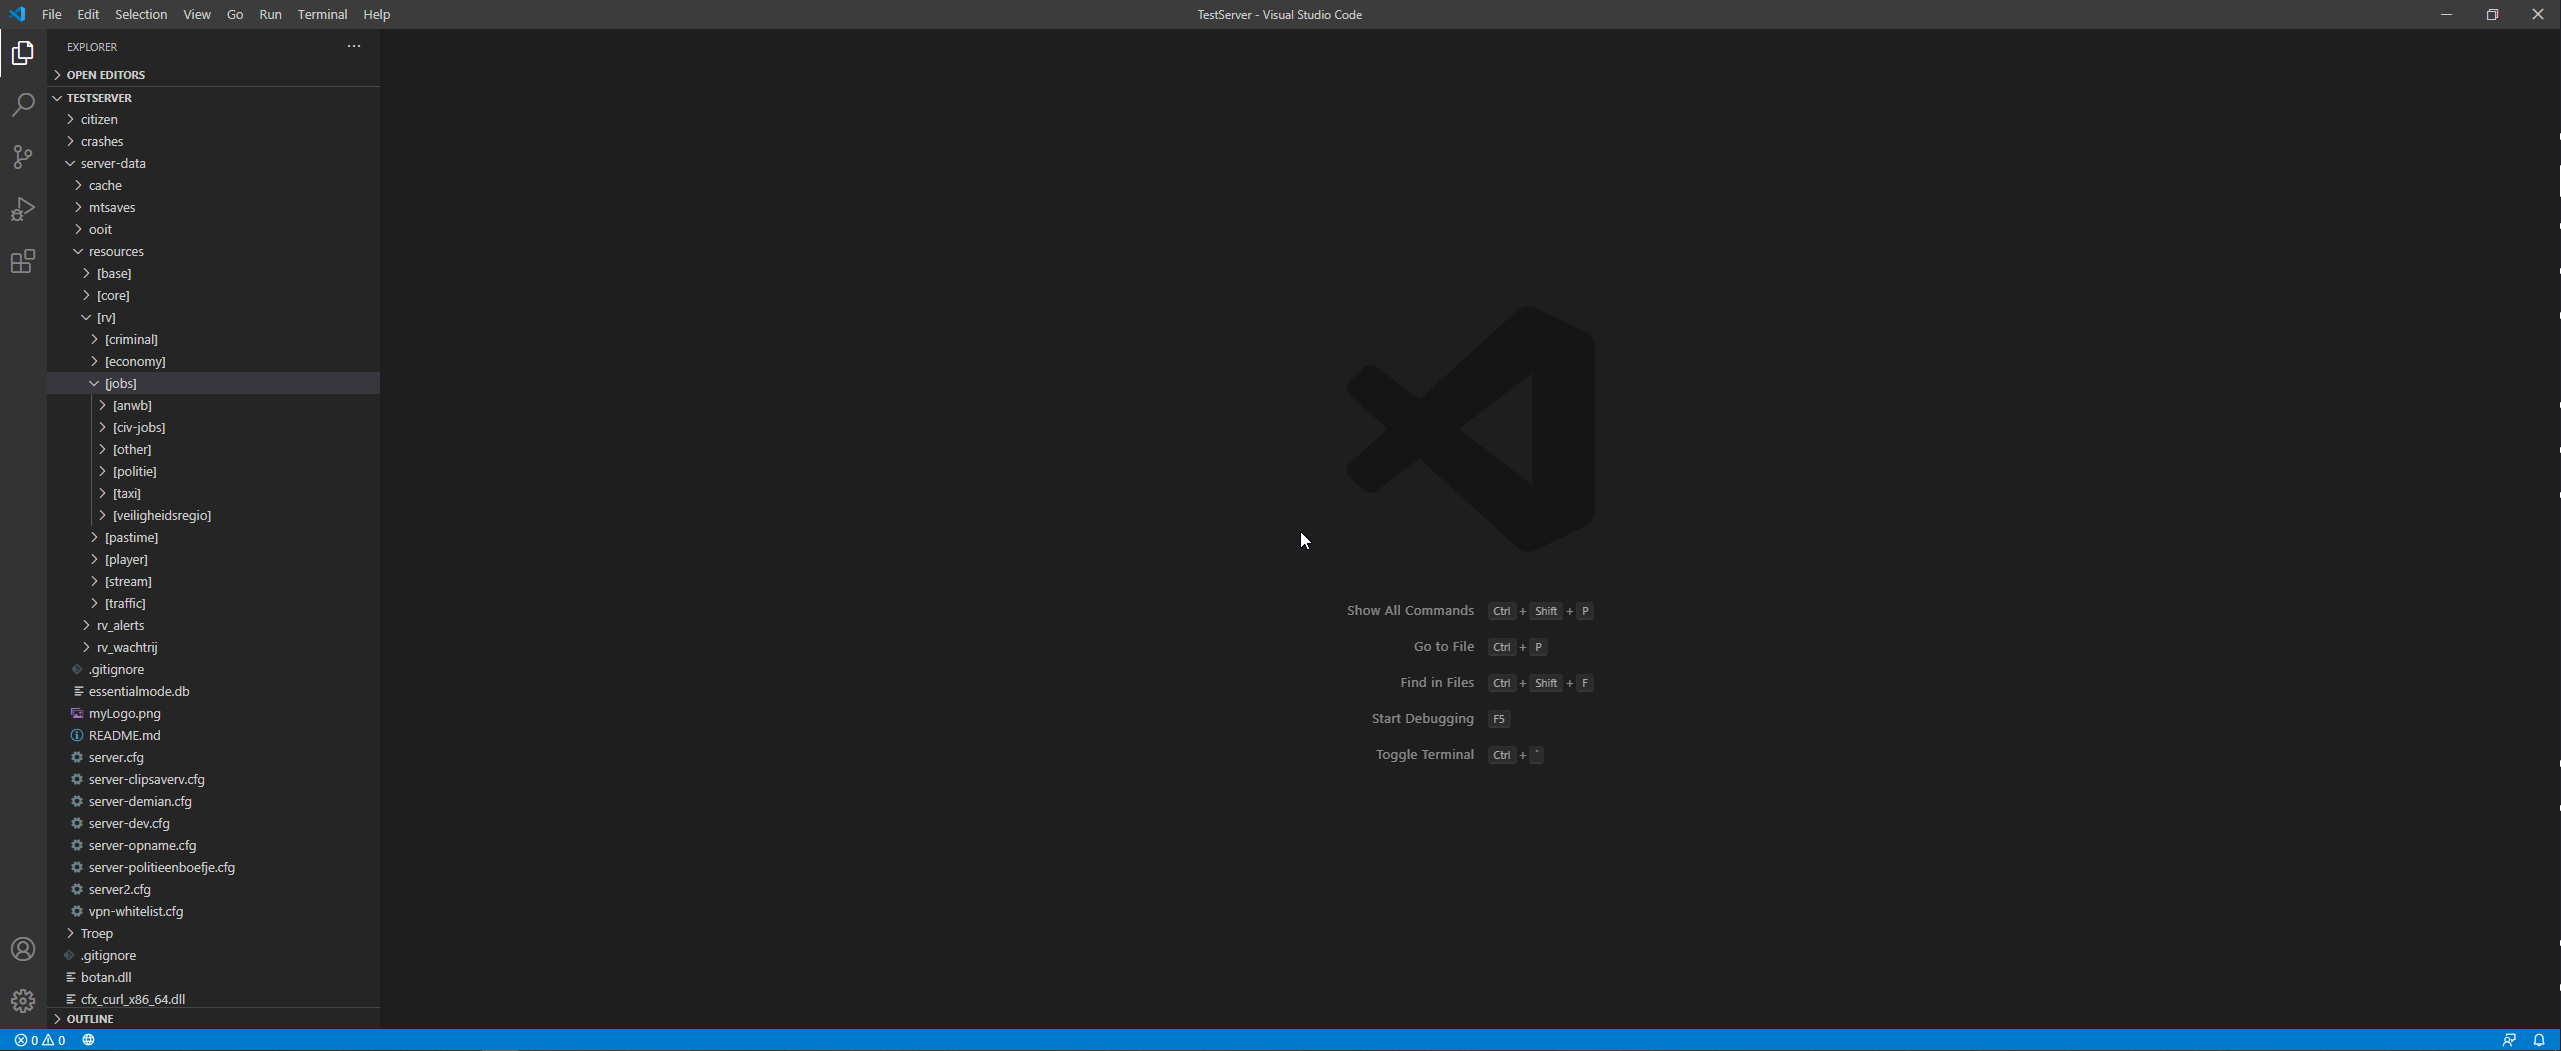
Task: Collapse the [jobs] folder
Action: (120, 383)
